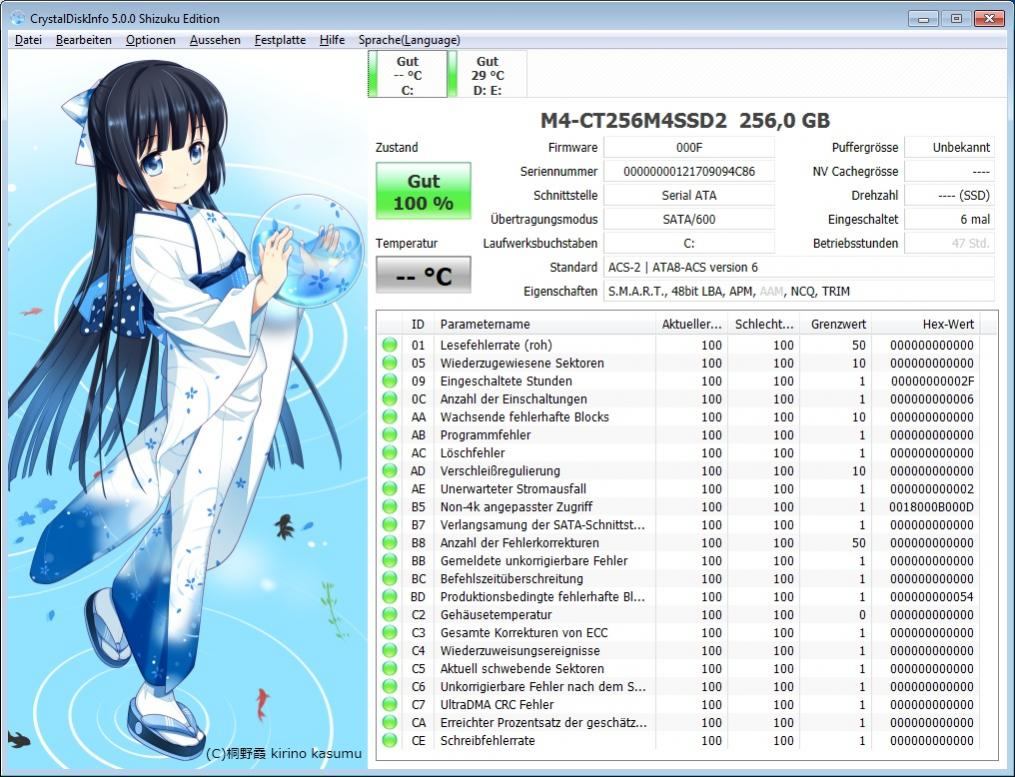Click the Seriennummer value field
Screen dimensions: 1015x777
689,172
